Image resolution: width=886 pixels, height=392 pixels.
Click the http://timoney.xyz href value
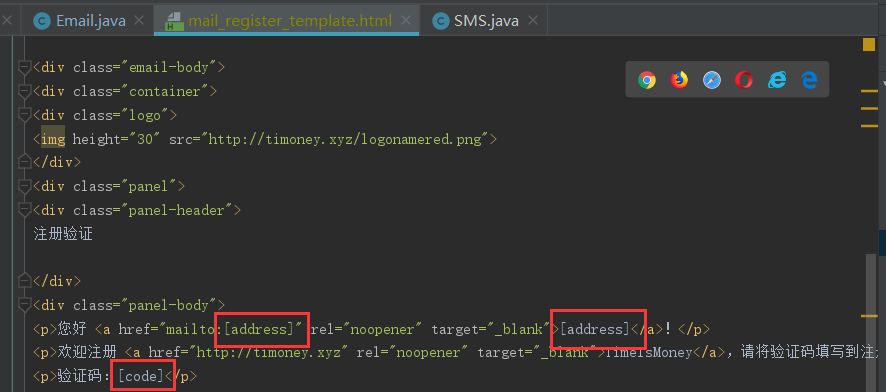268,352
